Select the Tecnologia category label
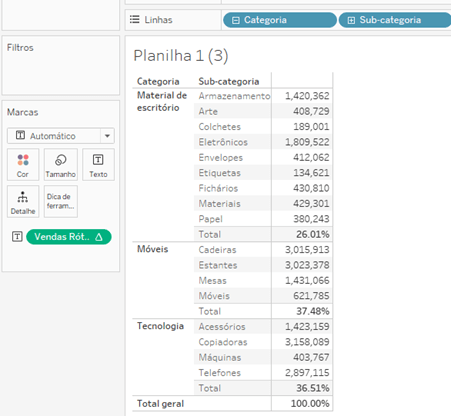 point(160,326)
